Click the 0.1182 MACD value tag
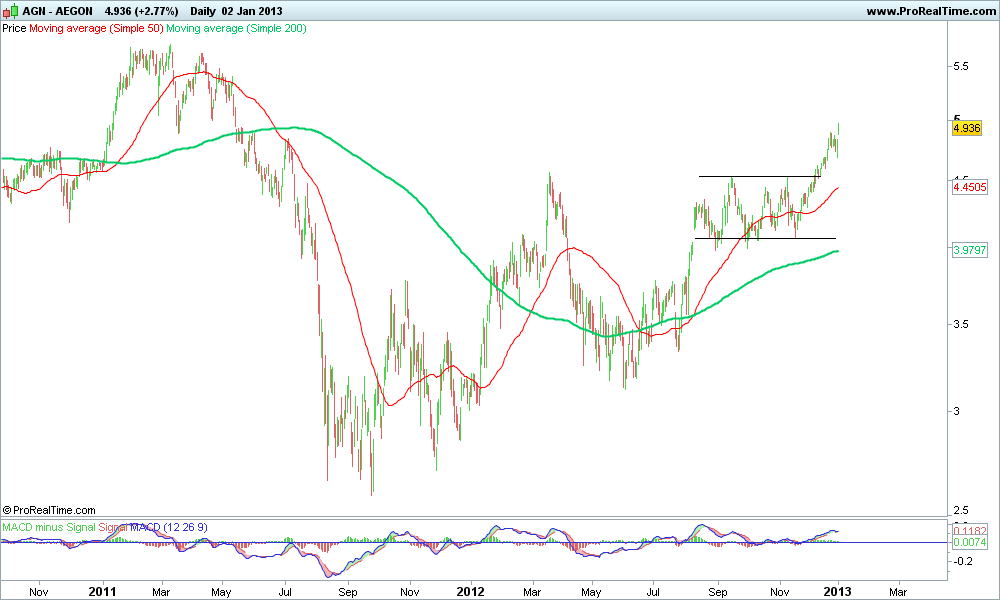The height and width of the screenshot is (600, 1000). coord(969,530)
